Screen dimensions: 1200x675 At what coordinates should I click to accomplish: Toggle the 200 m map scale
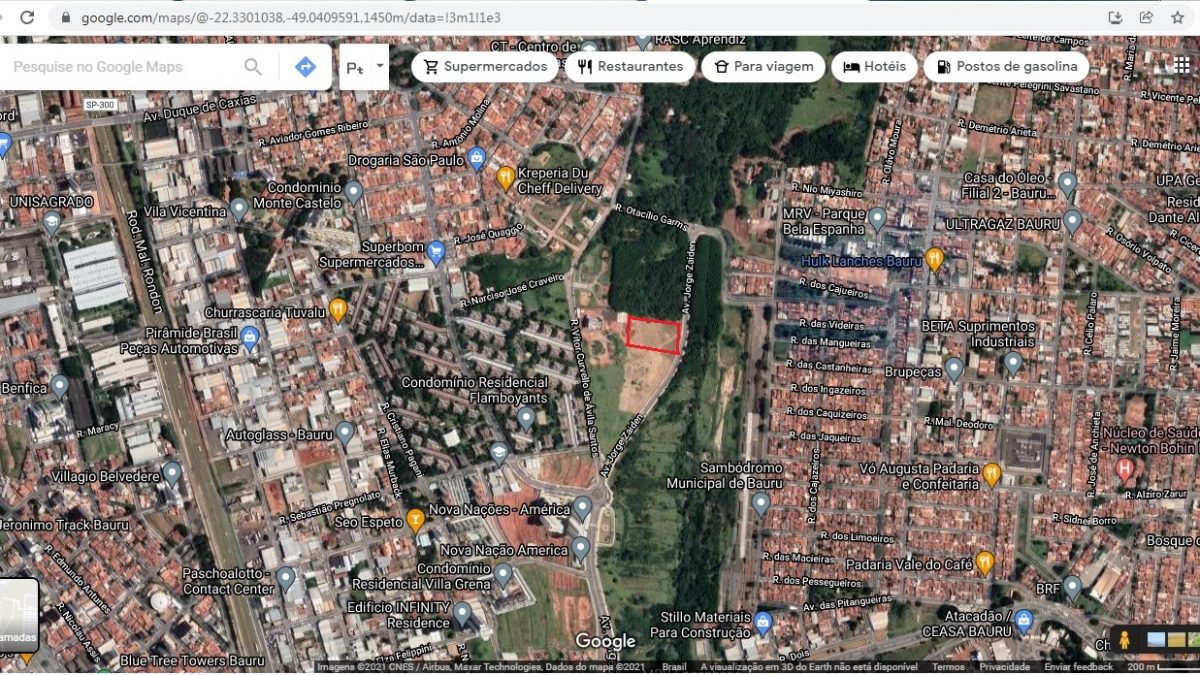point(1162,667)
